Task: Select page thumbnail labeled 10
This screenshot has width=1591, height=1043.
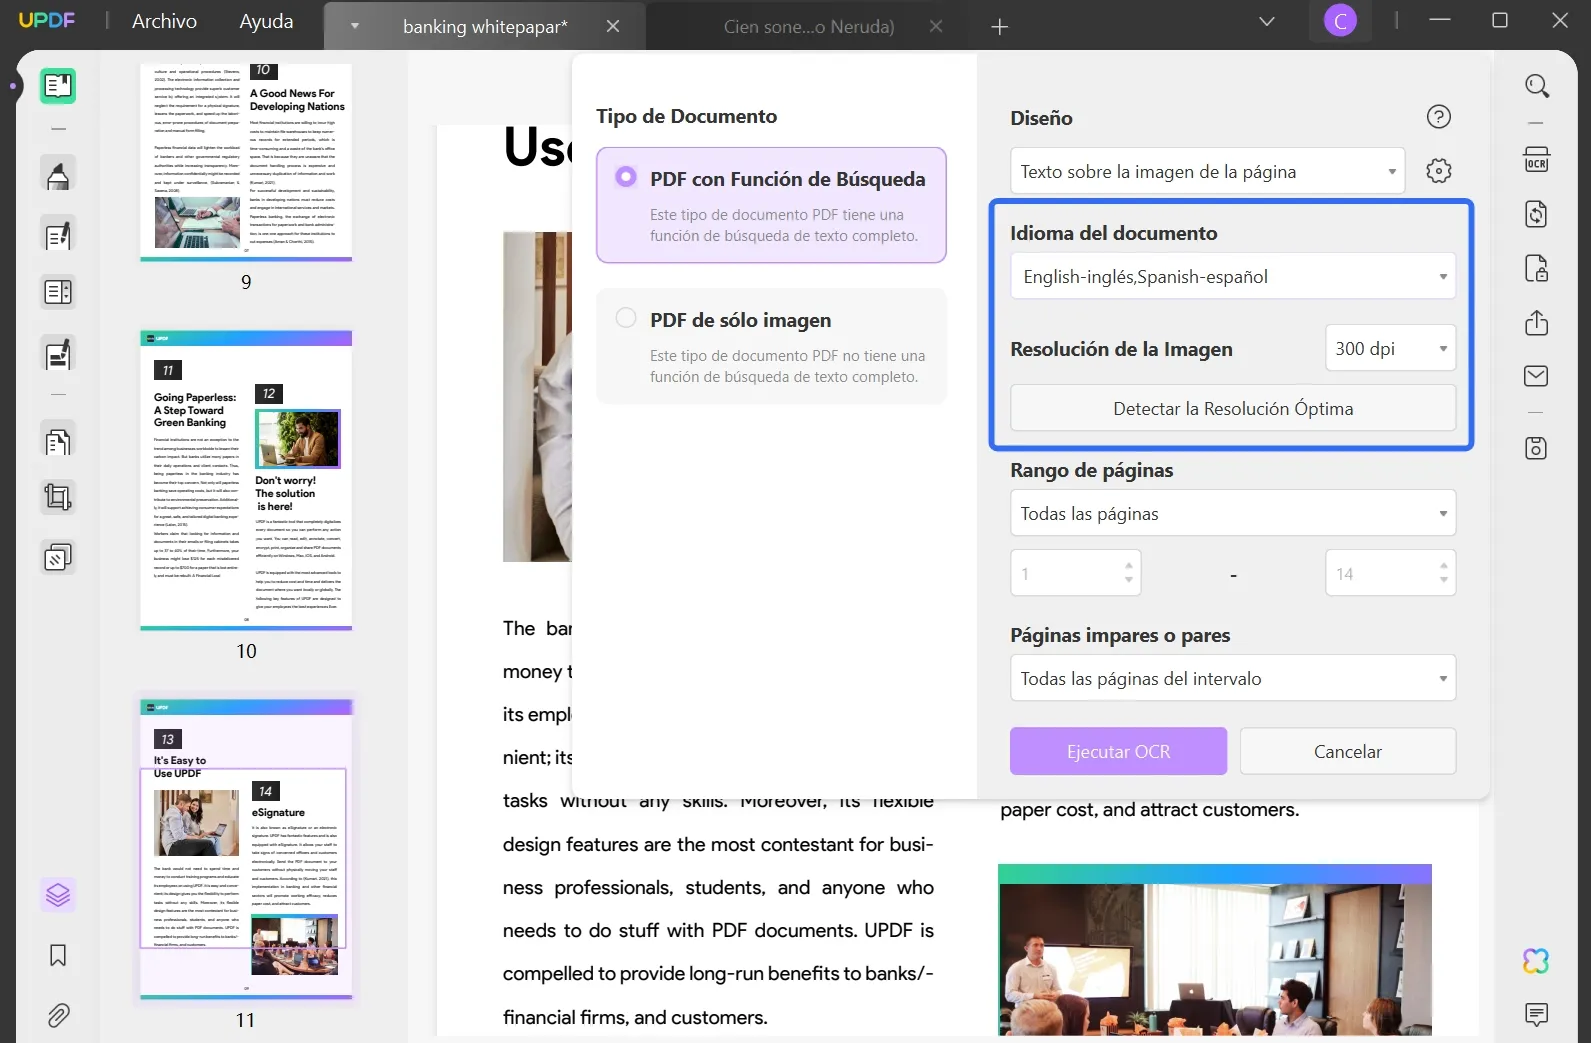Action: click(x=246, y=480)
